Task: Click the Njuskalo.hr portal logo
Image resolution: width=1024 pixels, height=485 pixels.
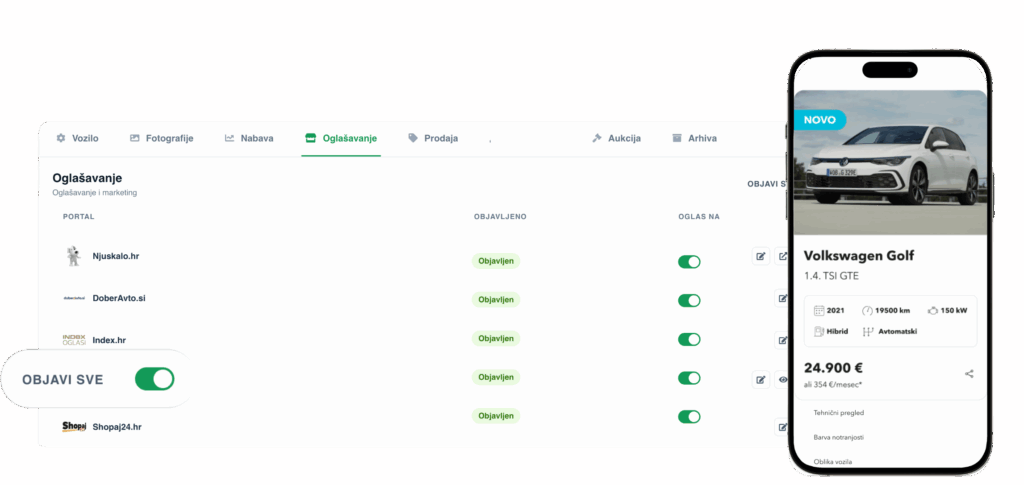Action: click(74, 256)
